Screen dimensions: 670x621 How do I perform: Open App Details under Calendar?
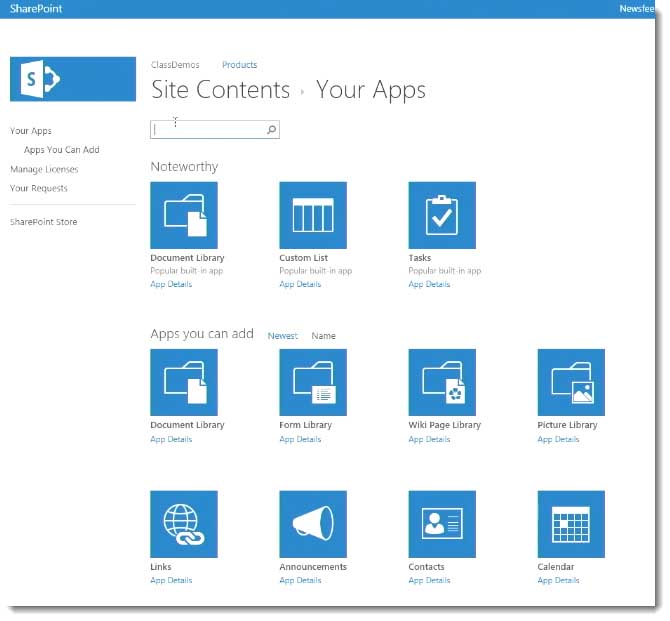[558, 580]
